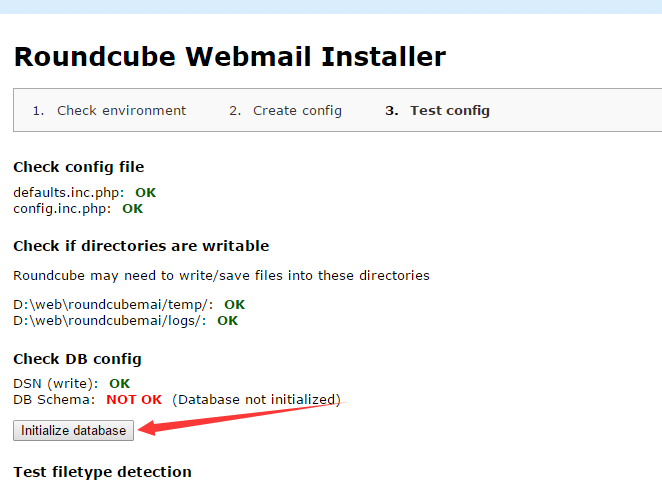Click the Roundcube Webmail Installer title
This screenshot has width=662, height=486.
[x=230, y=57]
